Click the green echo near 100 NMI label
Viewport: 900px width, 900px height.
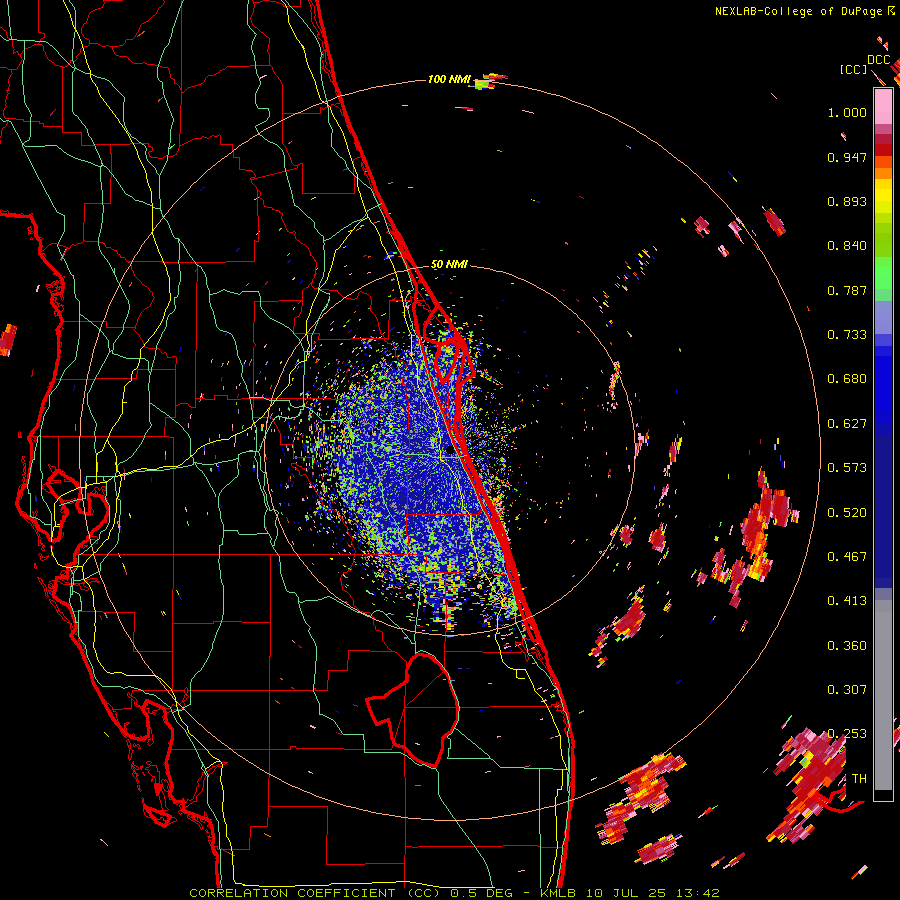click(x=482, y=84)
